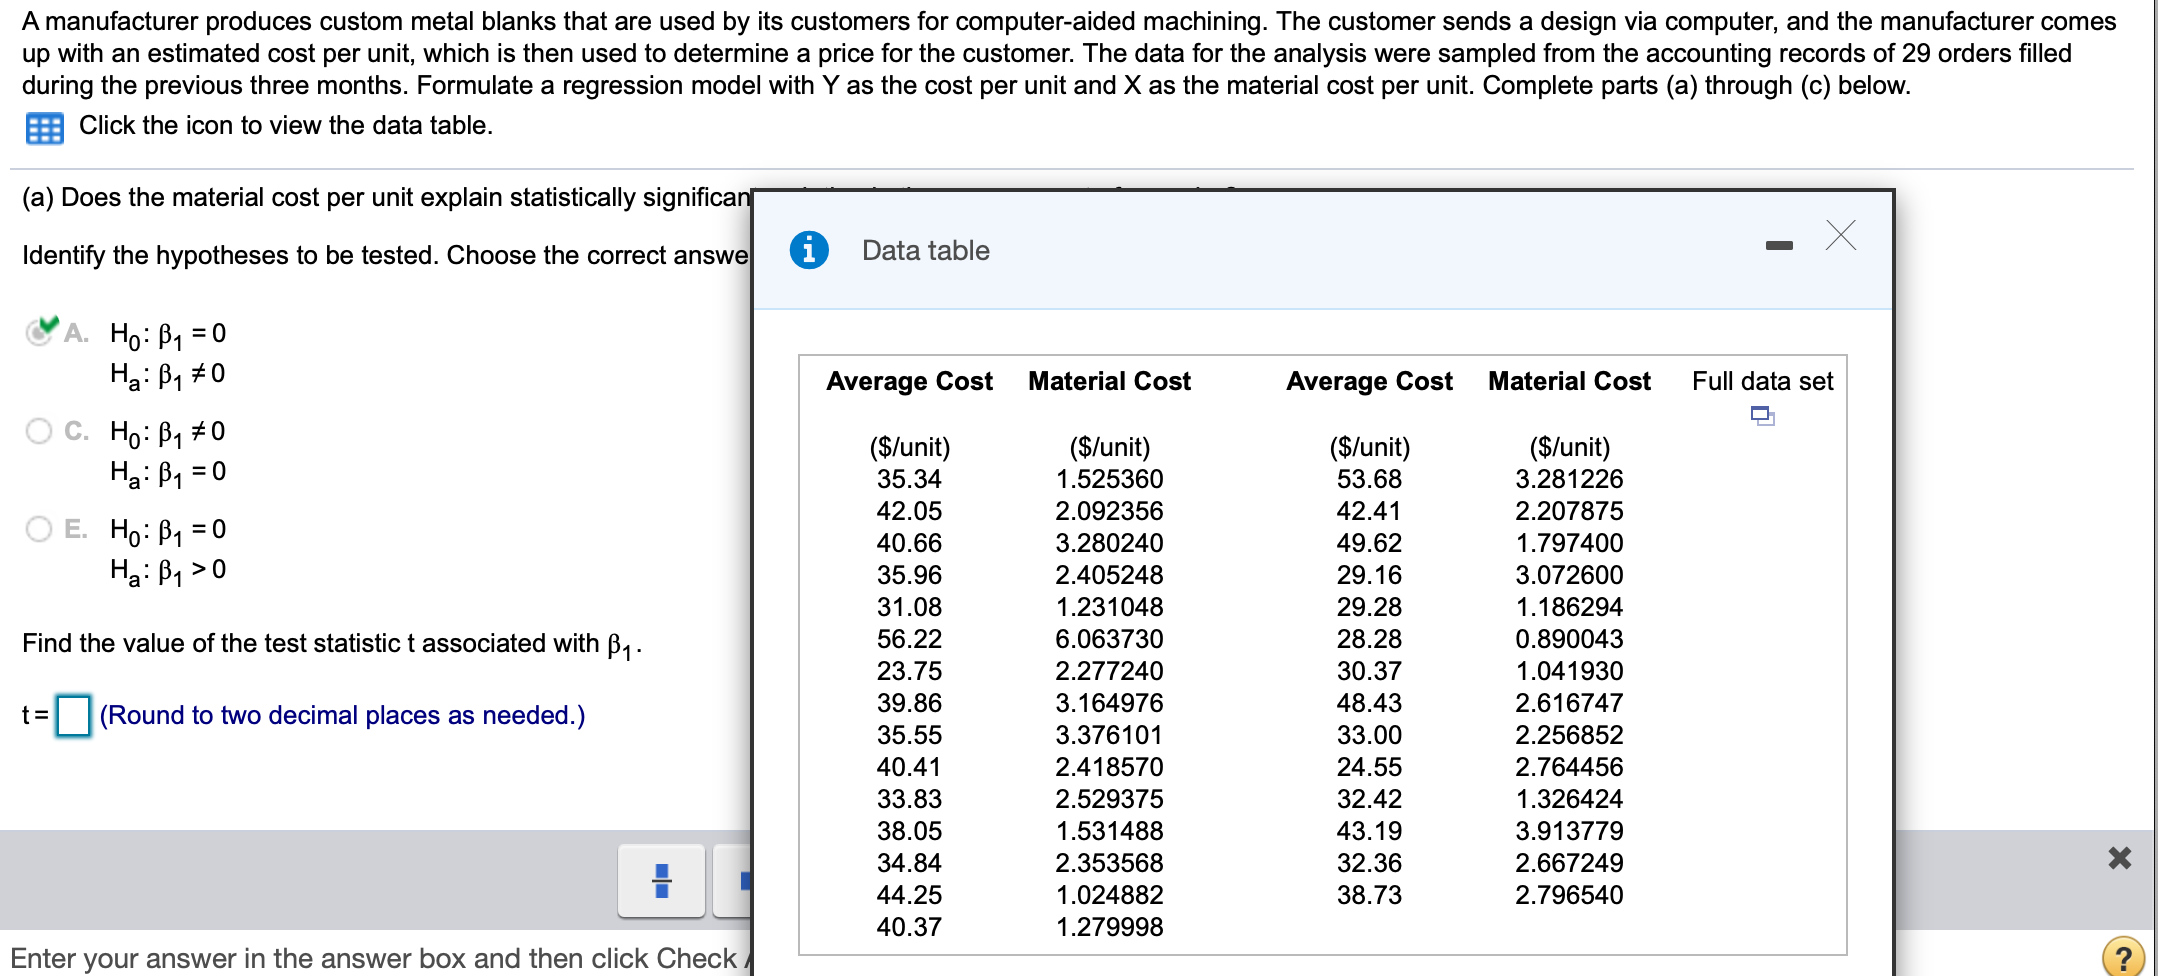2158x976 pixels.
Task: Select material cost value 1.525360
Action: (1109, 479)
